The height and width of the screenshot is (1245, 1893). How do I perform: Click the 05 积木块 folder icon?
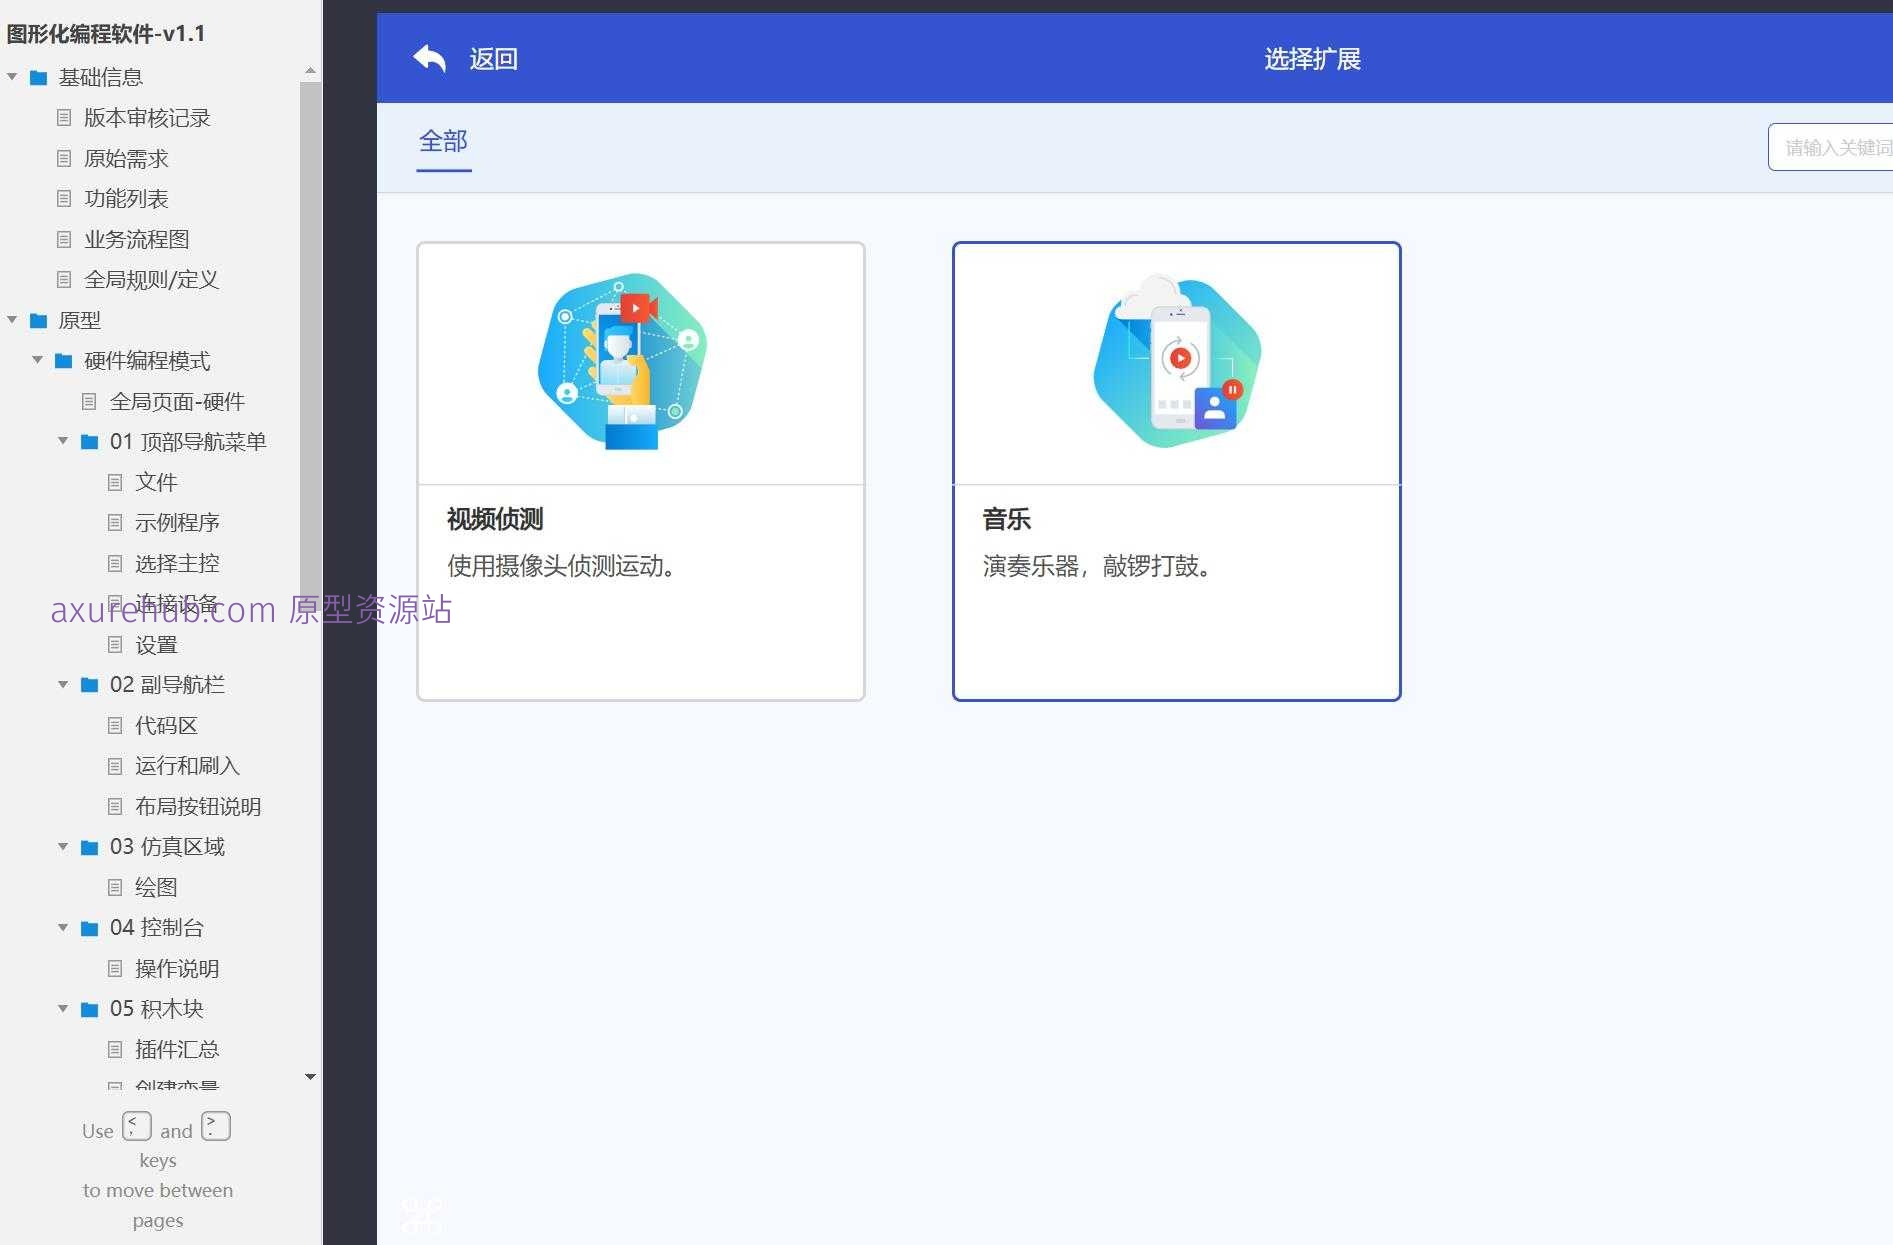click(90, 1009)
